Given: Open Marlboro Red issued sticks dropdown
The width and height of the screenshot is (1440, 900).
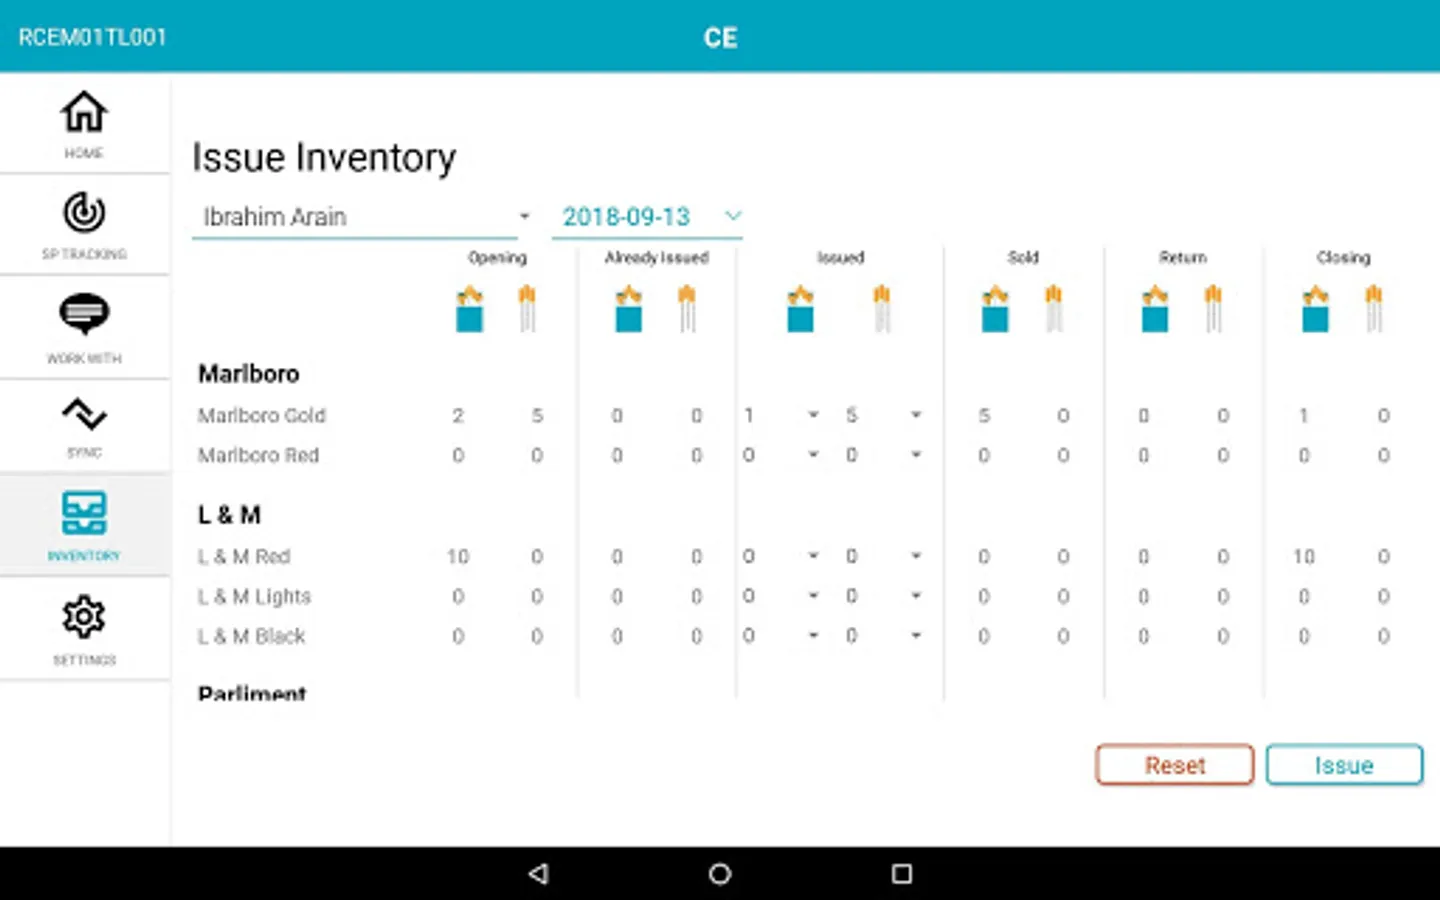Looking at the screenshot, I should [x=884, y=455].
